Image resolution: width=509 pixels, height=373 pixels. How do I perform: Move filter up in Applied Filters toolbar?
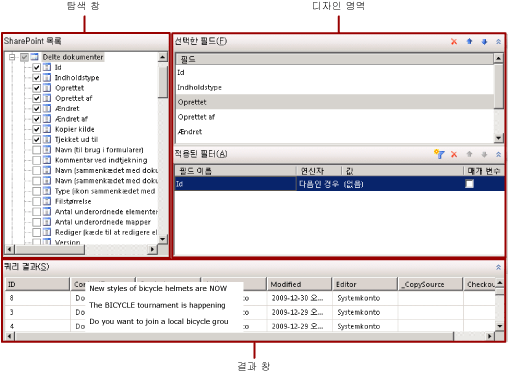[x=469, y=154]
